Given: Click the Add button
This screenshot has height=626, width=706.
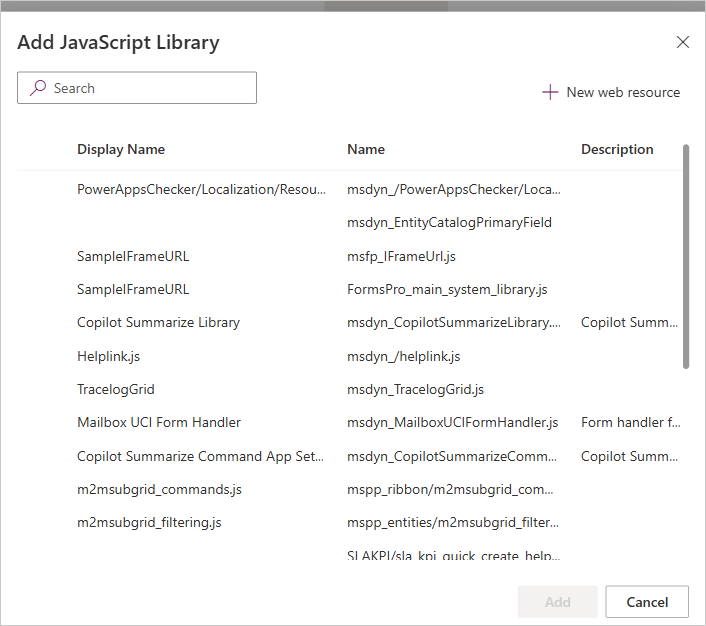Looking at the screenshot, I should point(557,602).
